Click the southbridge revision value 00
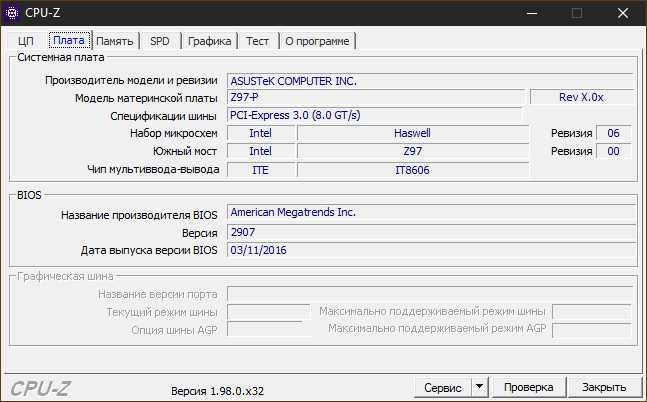 click(614, 151)
